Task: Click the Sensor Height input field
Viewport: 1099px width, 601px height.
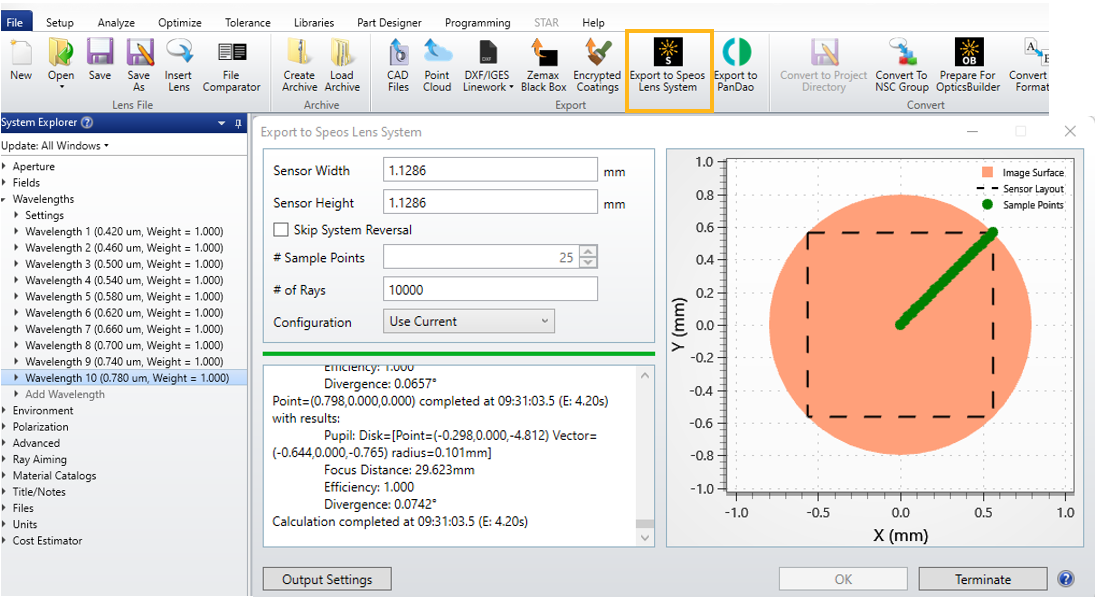Action: (490, 203)
